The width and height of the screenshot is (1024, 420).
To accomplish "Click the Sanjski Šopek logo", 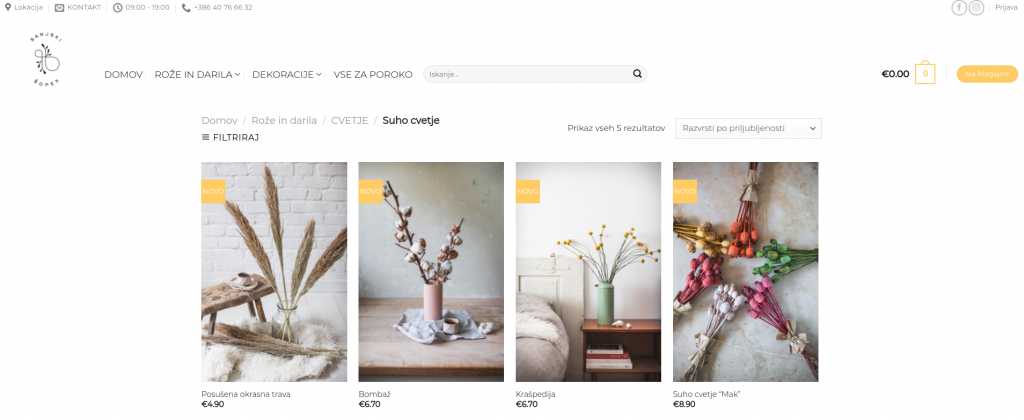I will click(x=46, y=61).
